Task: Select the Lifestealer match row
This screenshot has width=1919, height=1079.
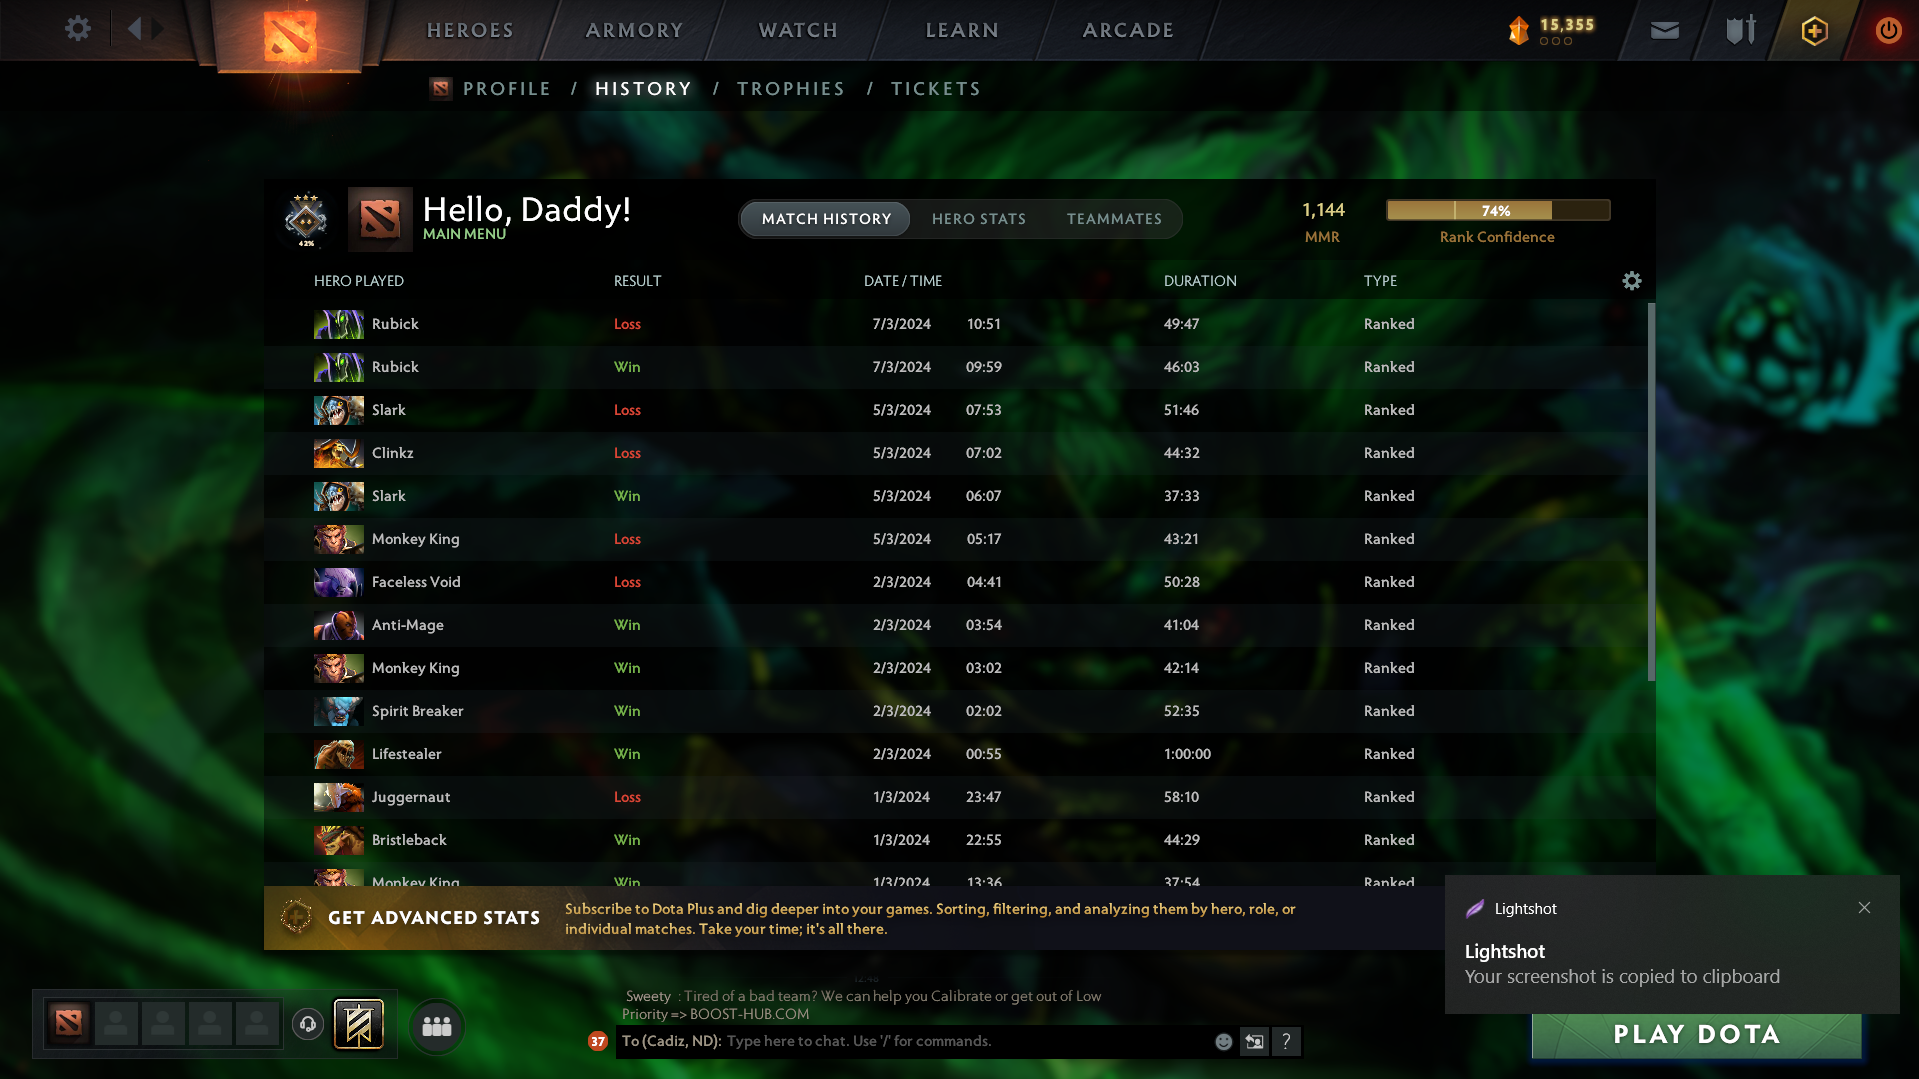Action: (x=956, y=754)
